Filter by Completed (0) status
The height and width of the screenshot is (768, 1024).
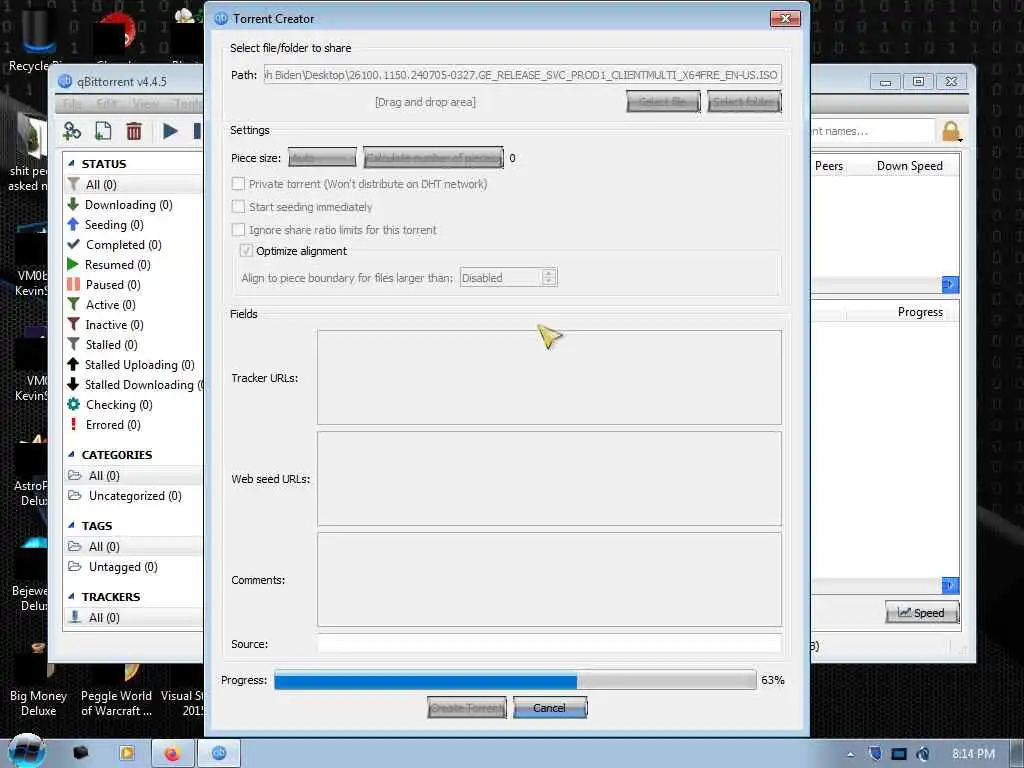(x=123, y=245)
